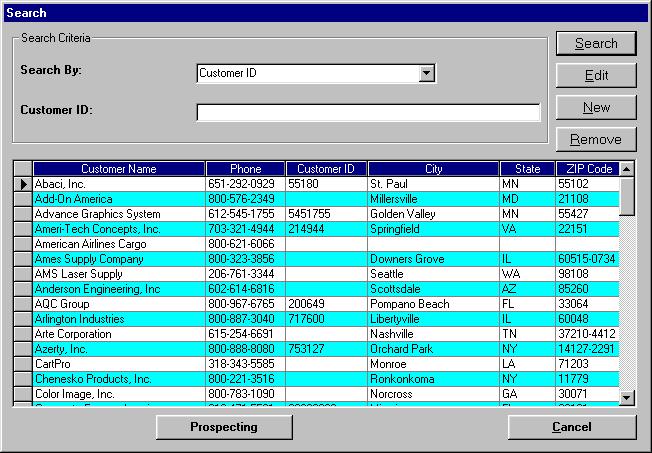Select Color Image, Inc. name cell
The height and width of the screenshot is (453, 652).
(x=119, y=394)
